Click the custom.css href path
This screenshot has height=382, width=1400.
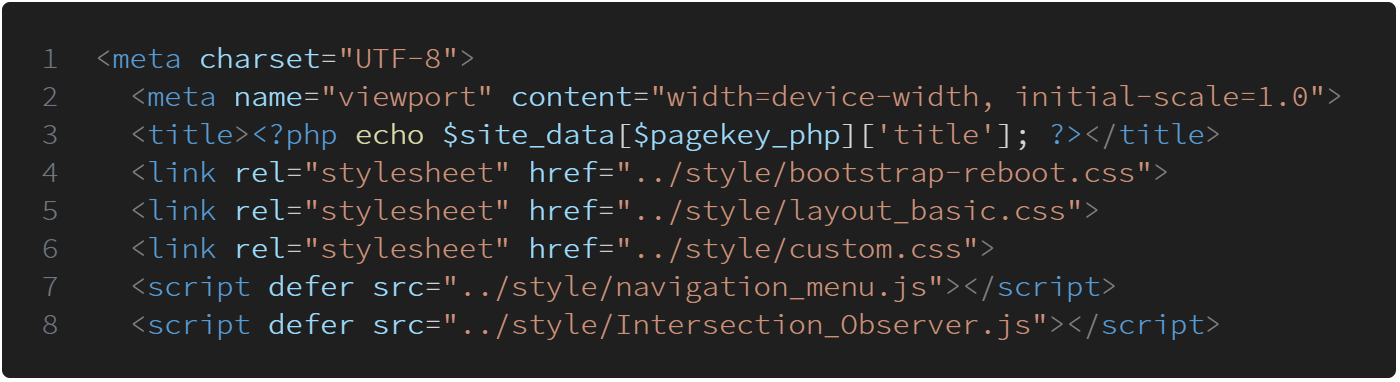(798, 249)
